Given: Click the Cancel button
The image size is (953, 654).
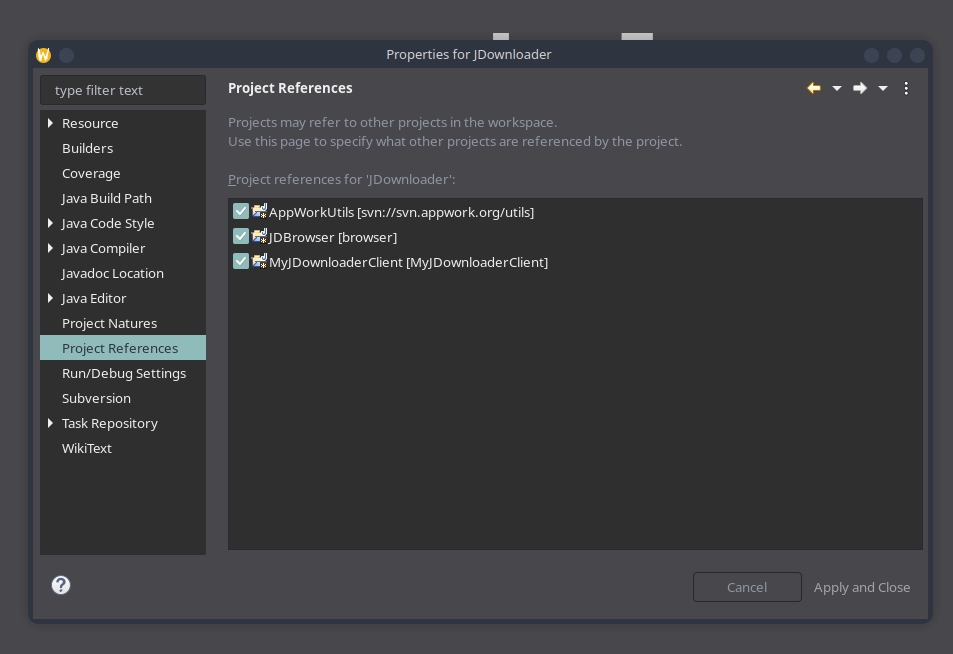Looking at the screenshot, I should coord(747,587).
